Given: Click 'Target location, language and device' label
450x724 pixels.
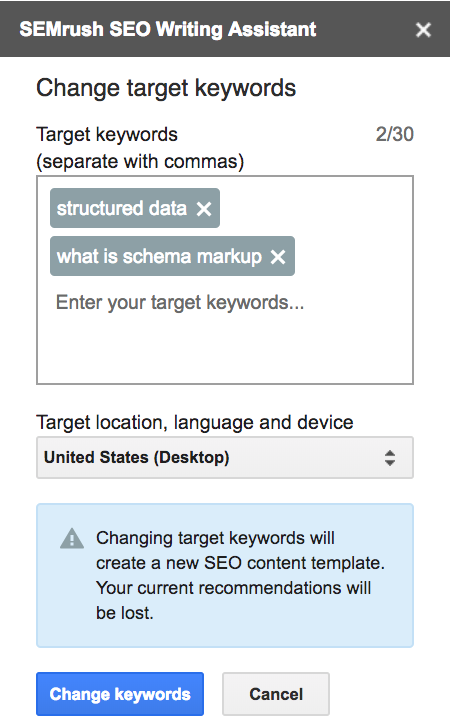Looking at the screenshot, I should tap(195, 422).
